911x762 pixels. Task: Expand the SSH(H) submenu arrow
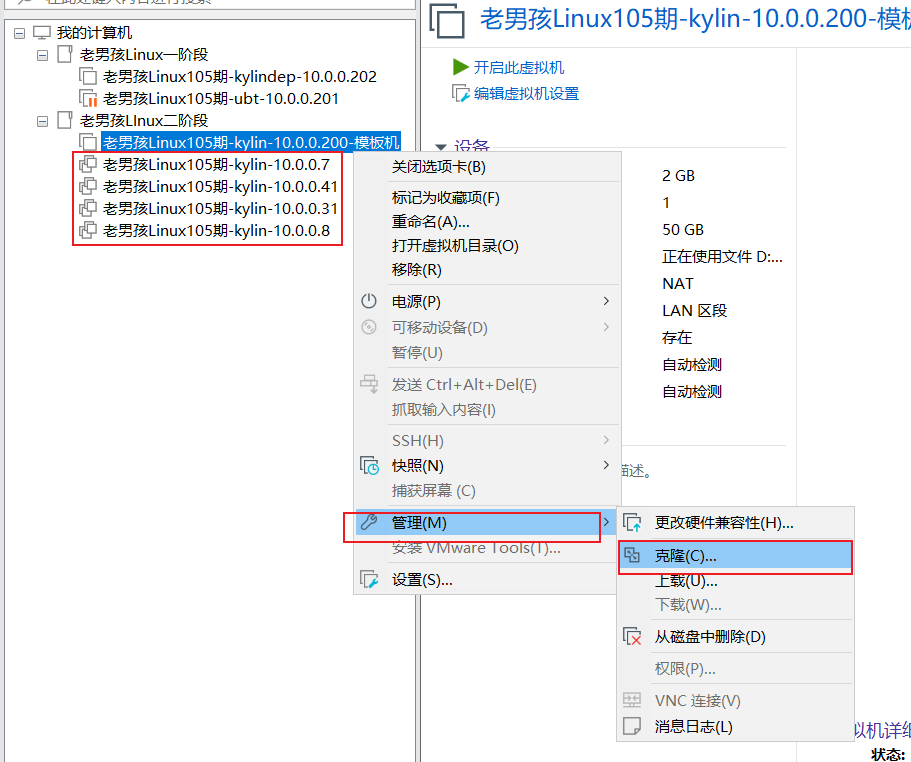pos(606,440)
